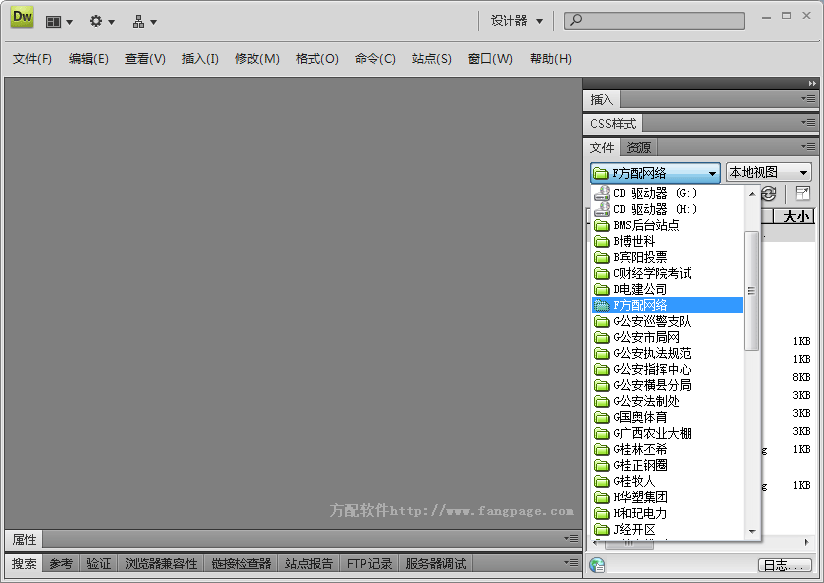Viewport: 824px width, 583px height.
Task: Select the 参考 results tab
Action: [61, 564]
